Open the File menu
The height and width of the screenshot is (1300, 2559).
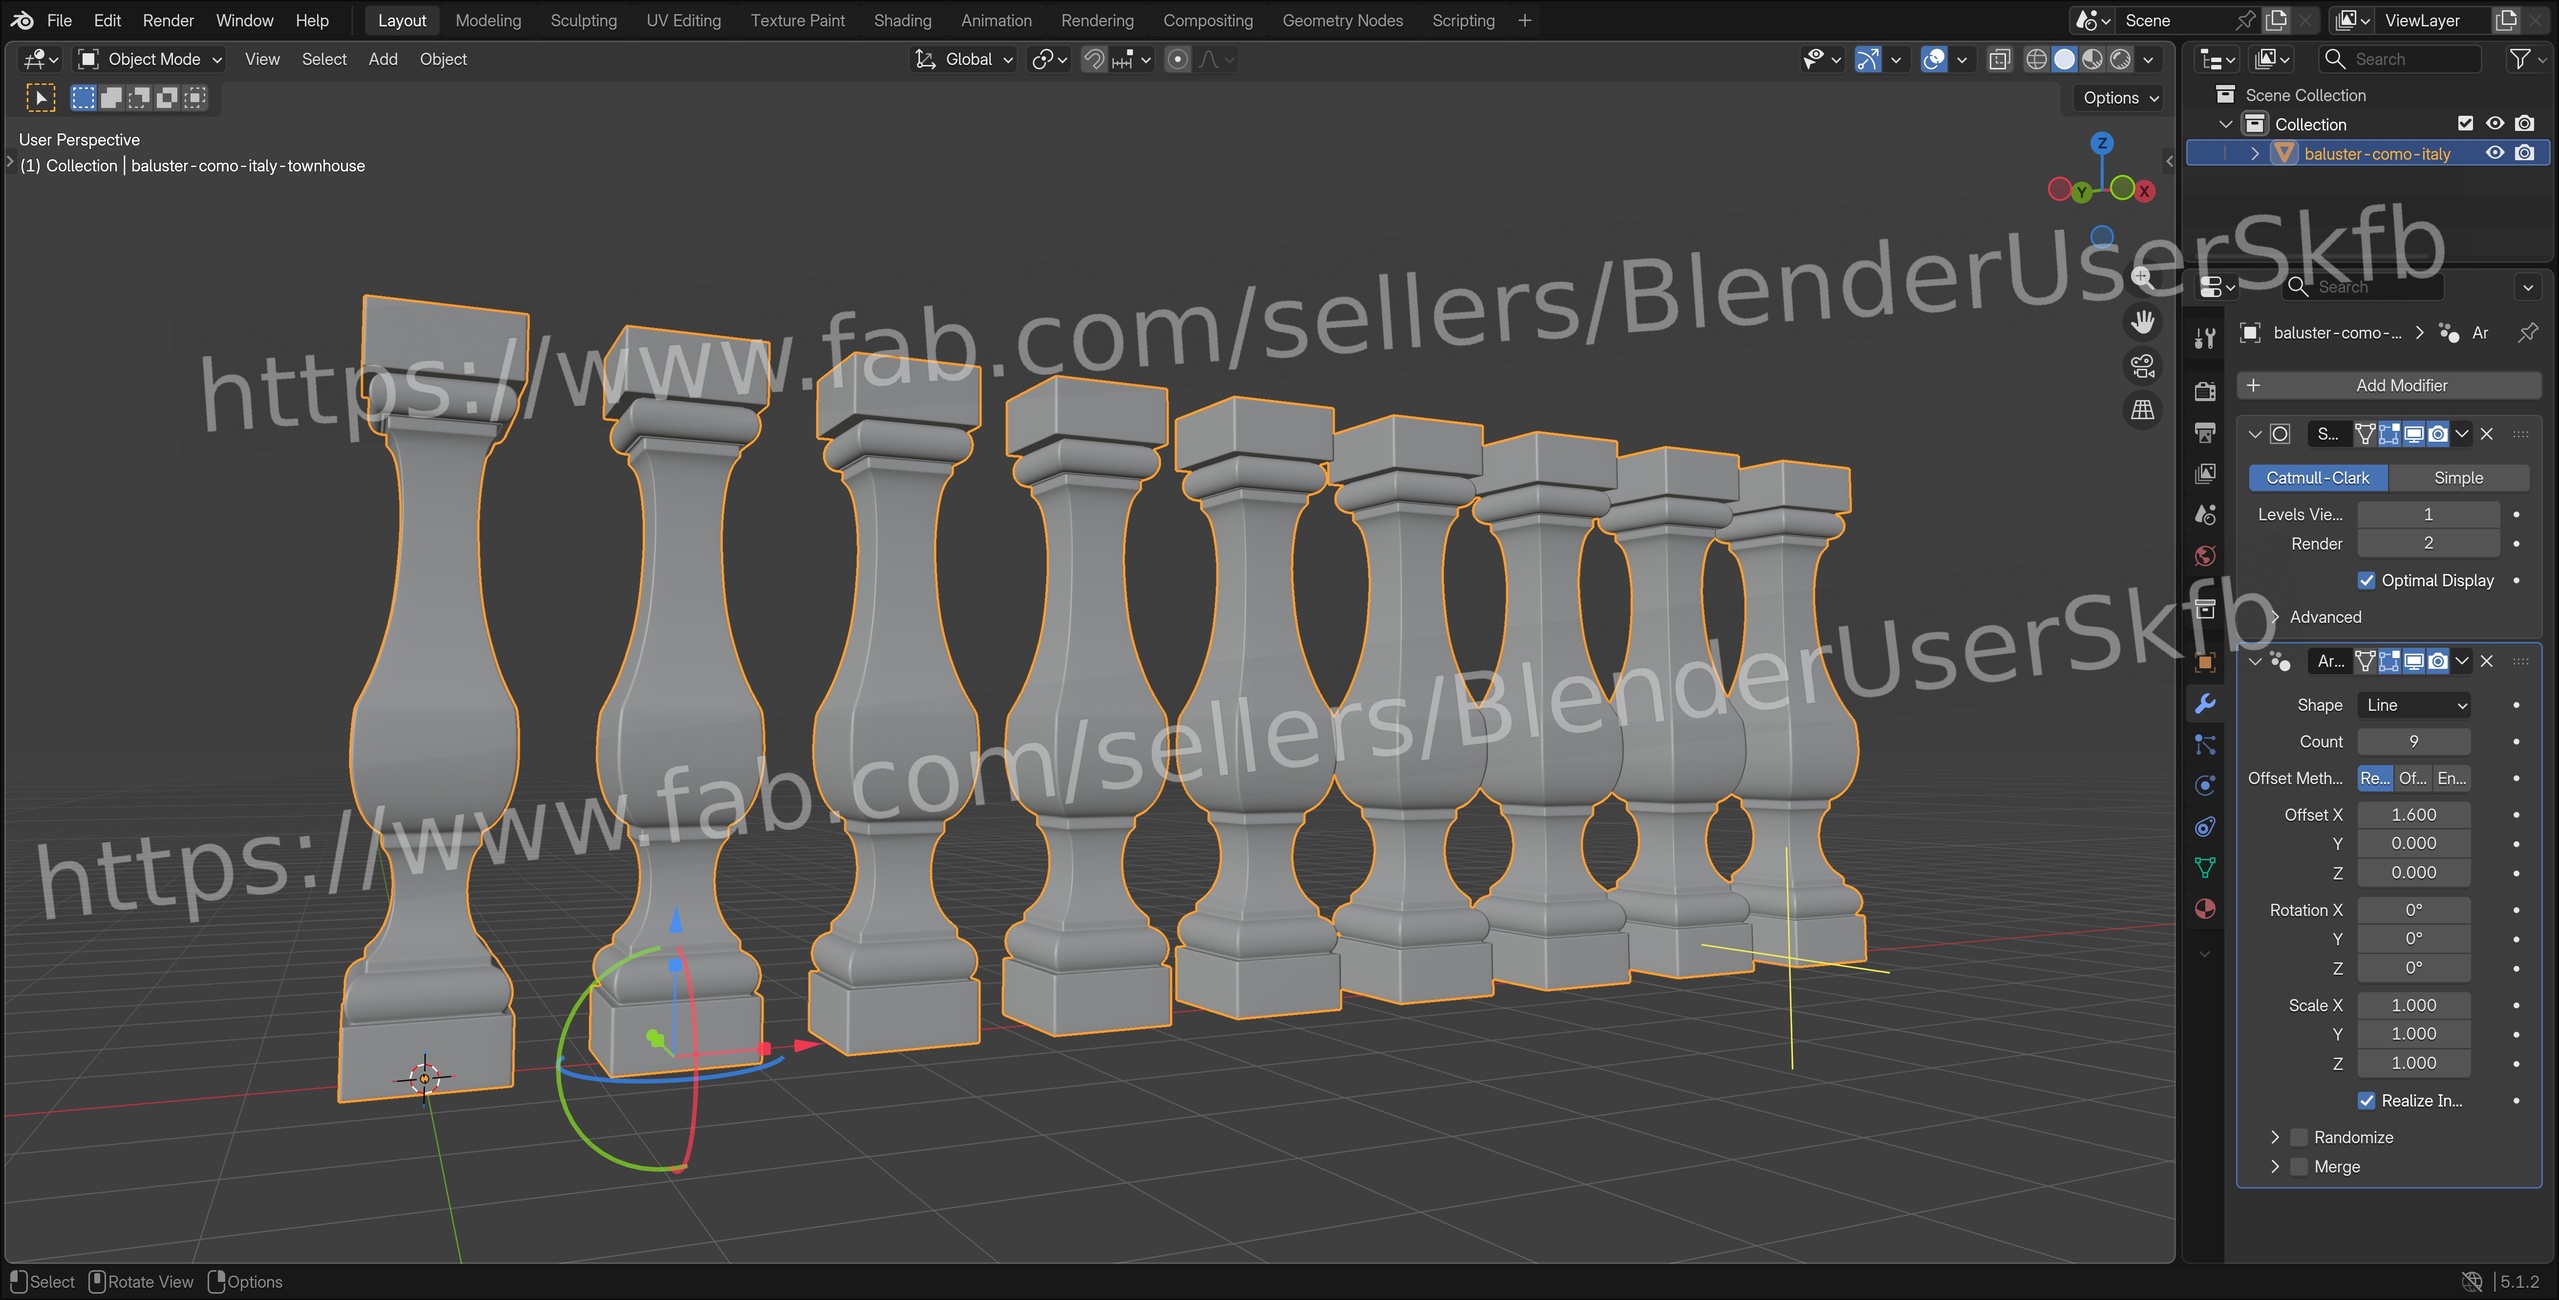pos(59,20)
